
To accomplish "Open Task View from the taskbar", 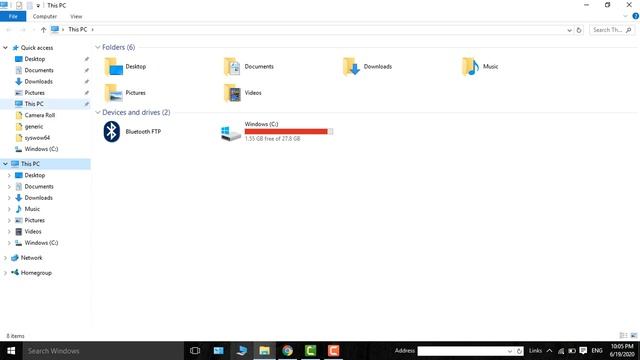I will (x=195, y=351).
